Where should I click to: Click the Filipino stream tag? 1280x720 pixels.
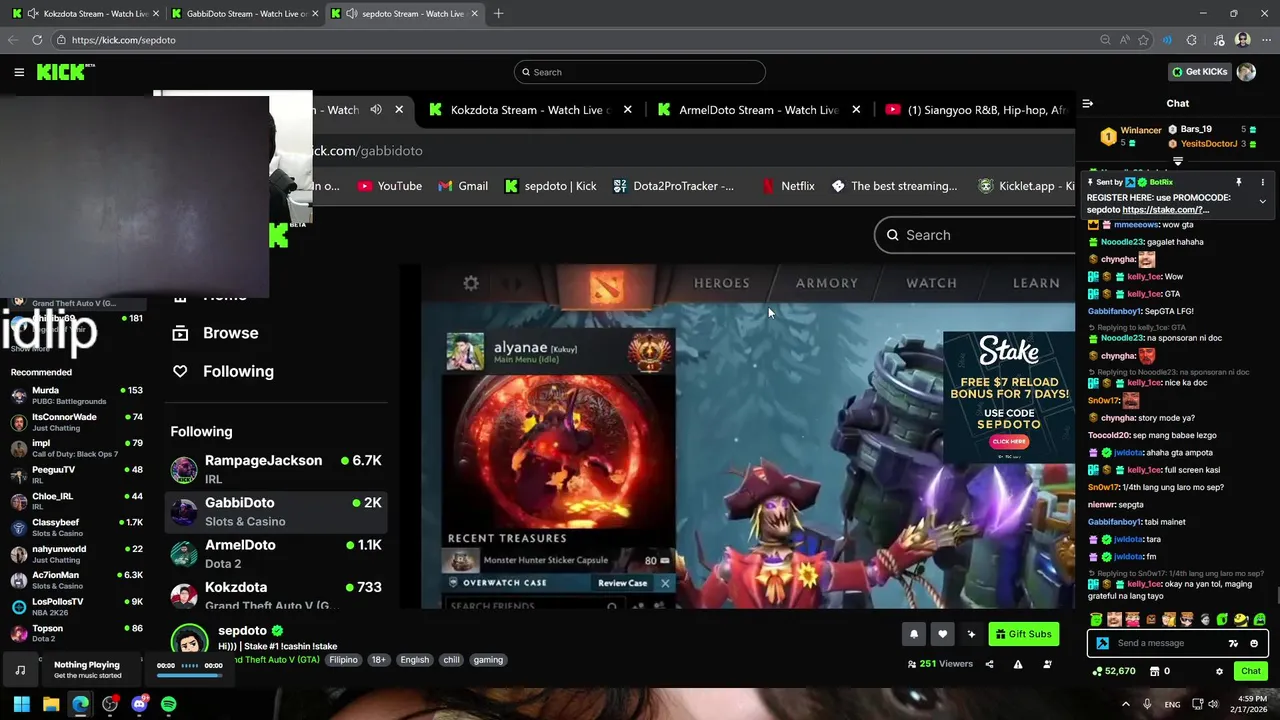pos(343,660)
